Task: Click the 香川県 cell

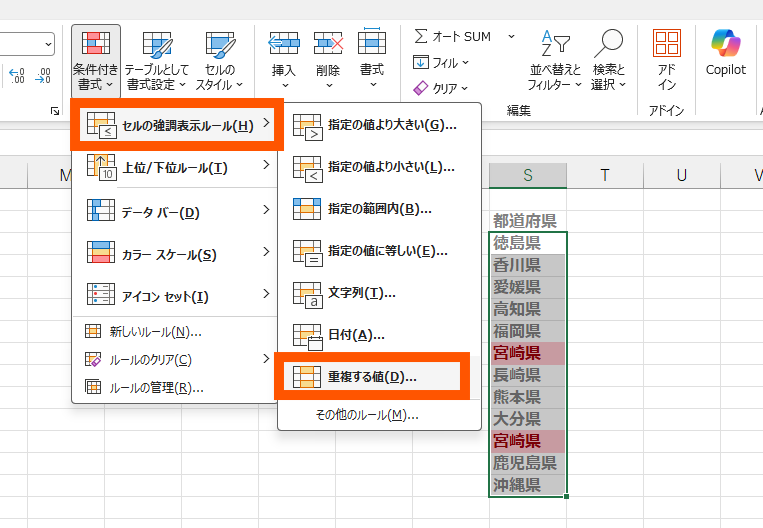Action: [528, 265]
